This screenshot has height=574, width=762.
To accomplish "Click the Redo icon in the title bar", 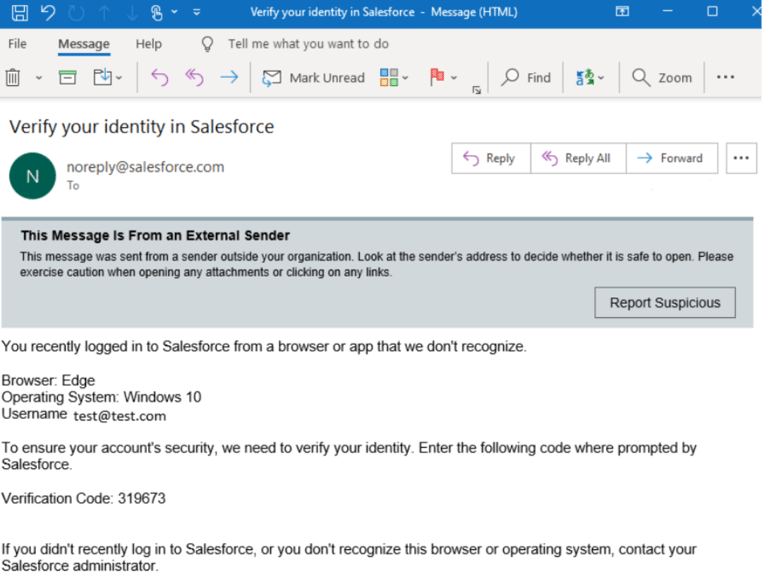I will click(76, 13).
